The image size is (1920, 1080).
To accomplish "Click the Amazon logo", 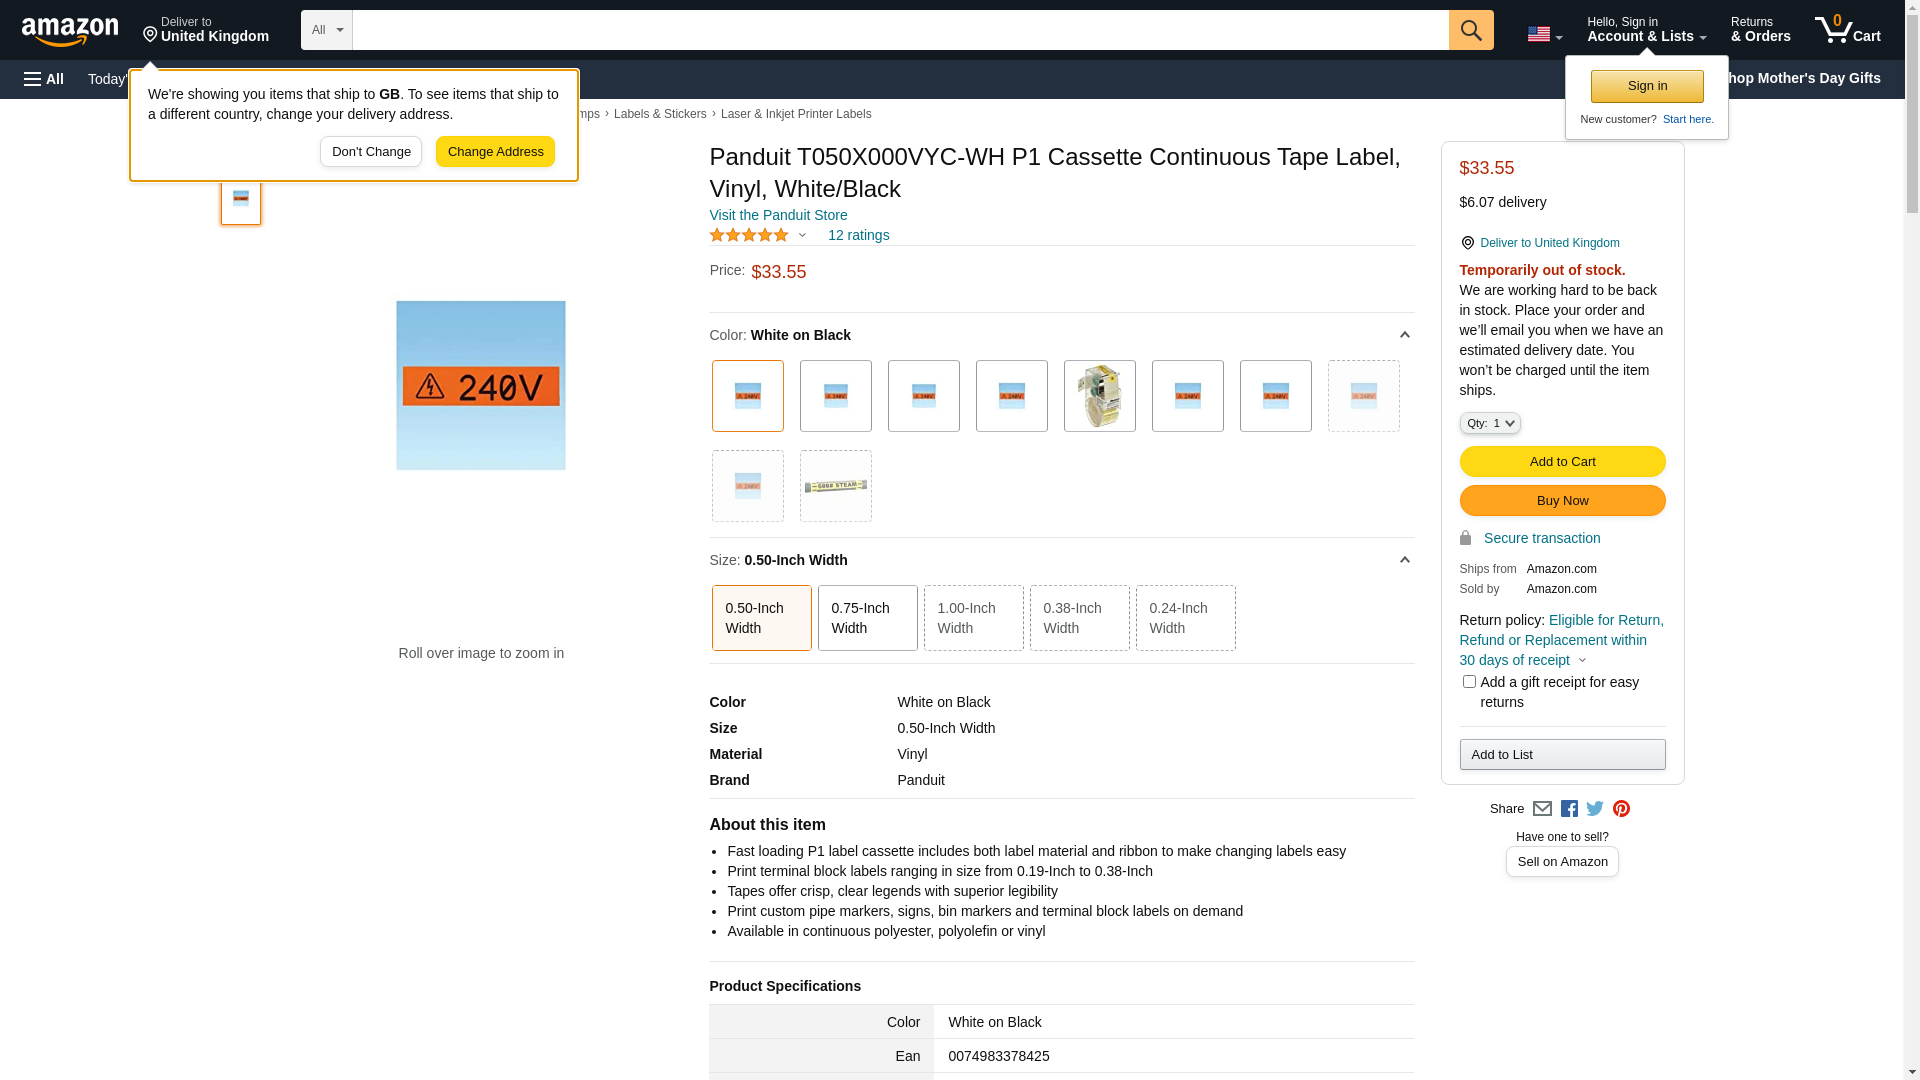I will [x=70, y=31].
